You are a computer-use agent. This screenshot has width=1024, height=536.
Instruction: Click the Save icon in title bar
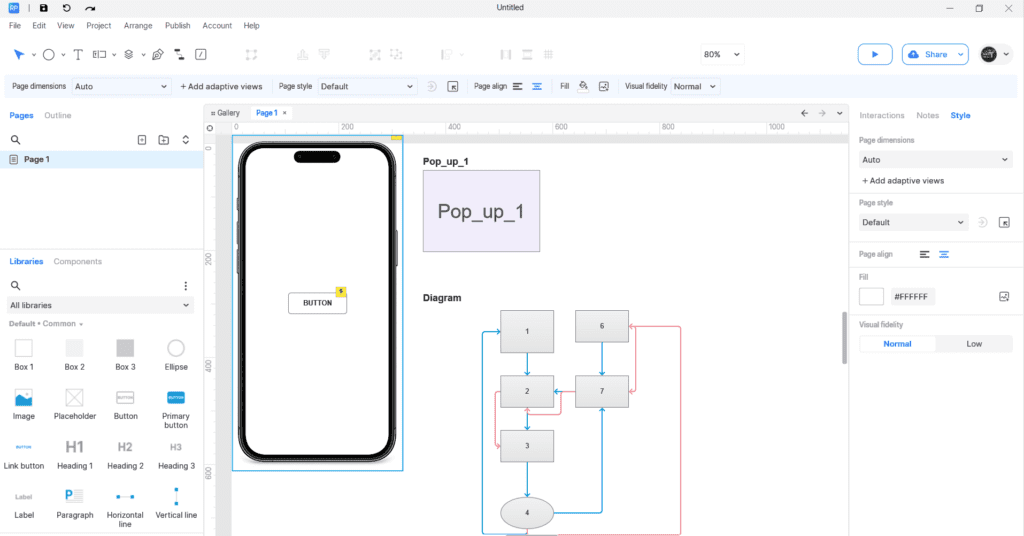coord(43,8)
